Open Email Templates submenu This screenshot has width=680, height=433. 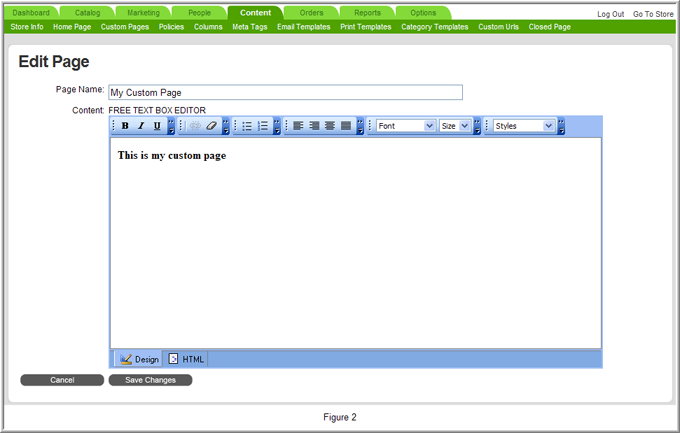(x=304, y=27)
